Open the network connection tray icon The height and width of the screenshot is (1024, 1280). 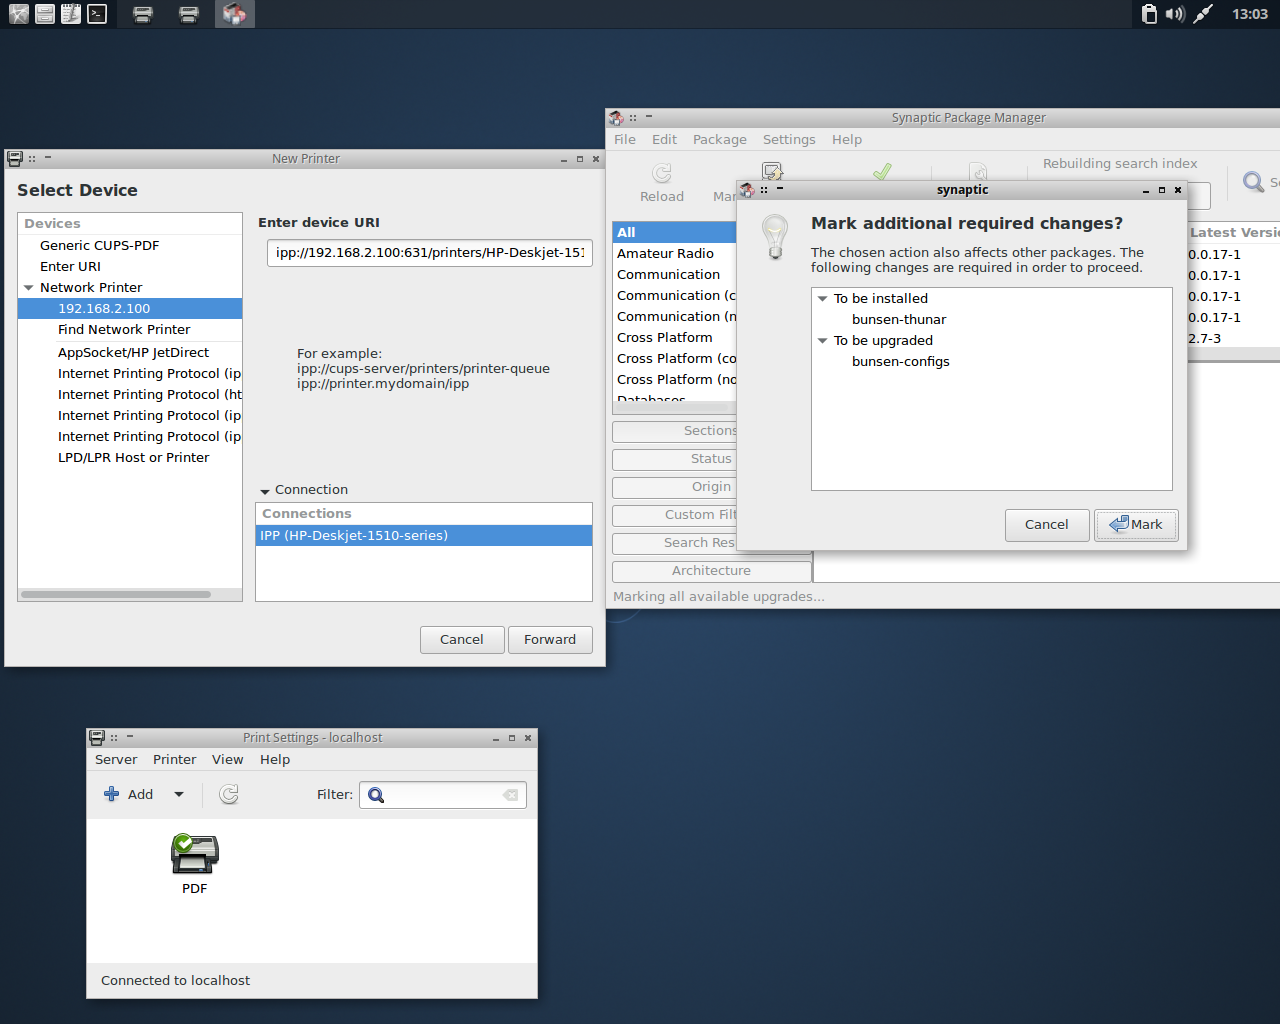[x=1203, y=14]
